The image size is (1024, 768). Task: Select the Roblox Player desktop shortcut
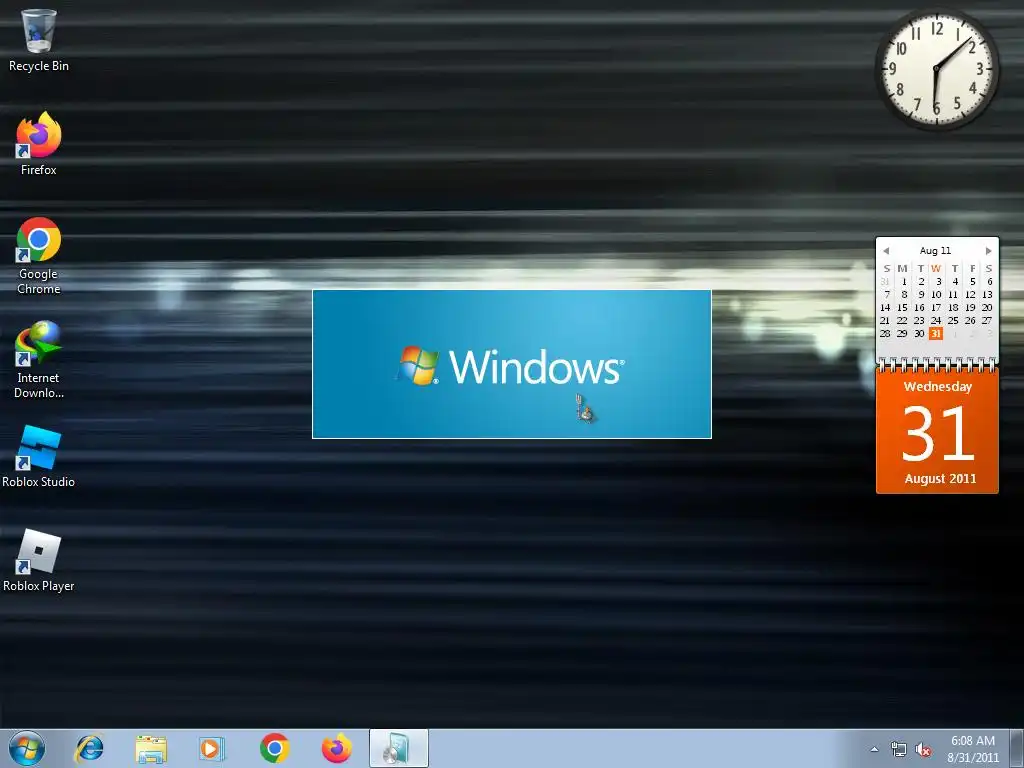pos(39,560)
